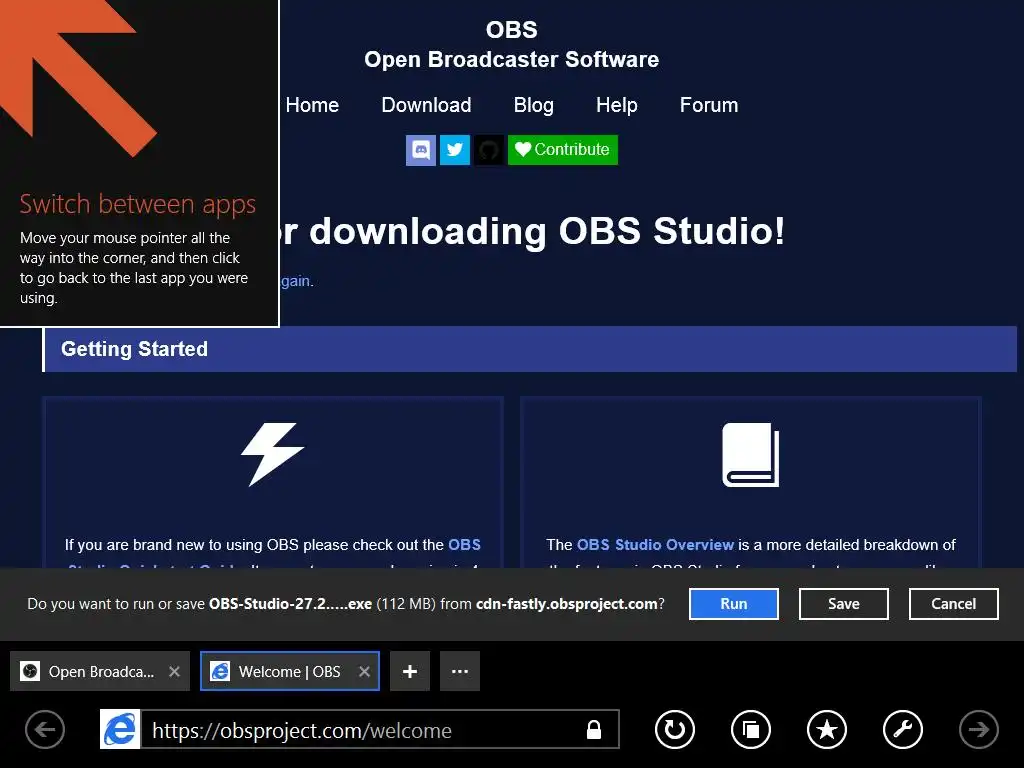
Task: Go to the Home nav item
Action: [312, 105]
